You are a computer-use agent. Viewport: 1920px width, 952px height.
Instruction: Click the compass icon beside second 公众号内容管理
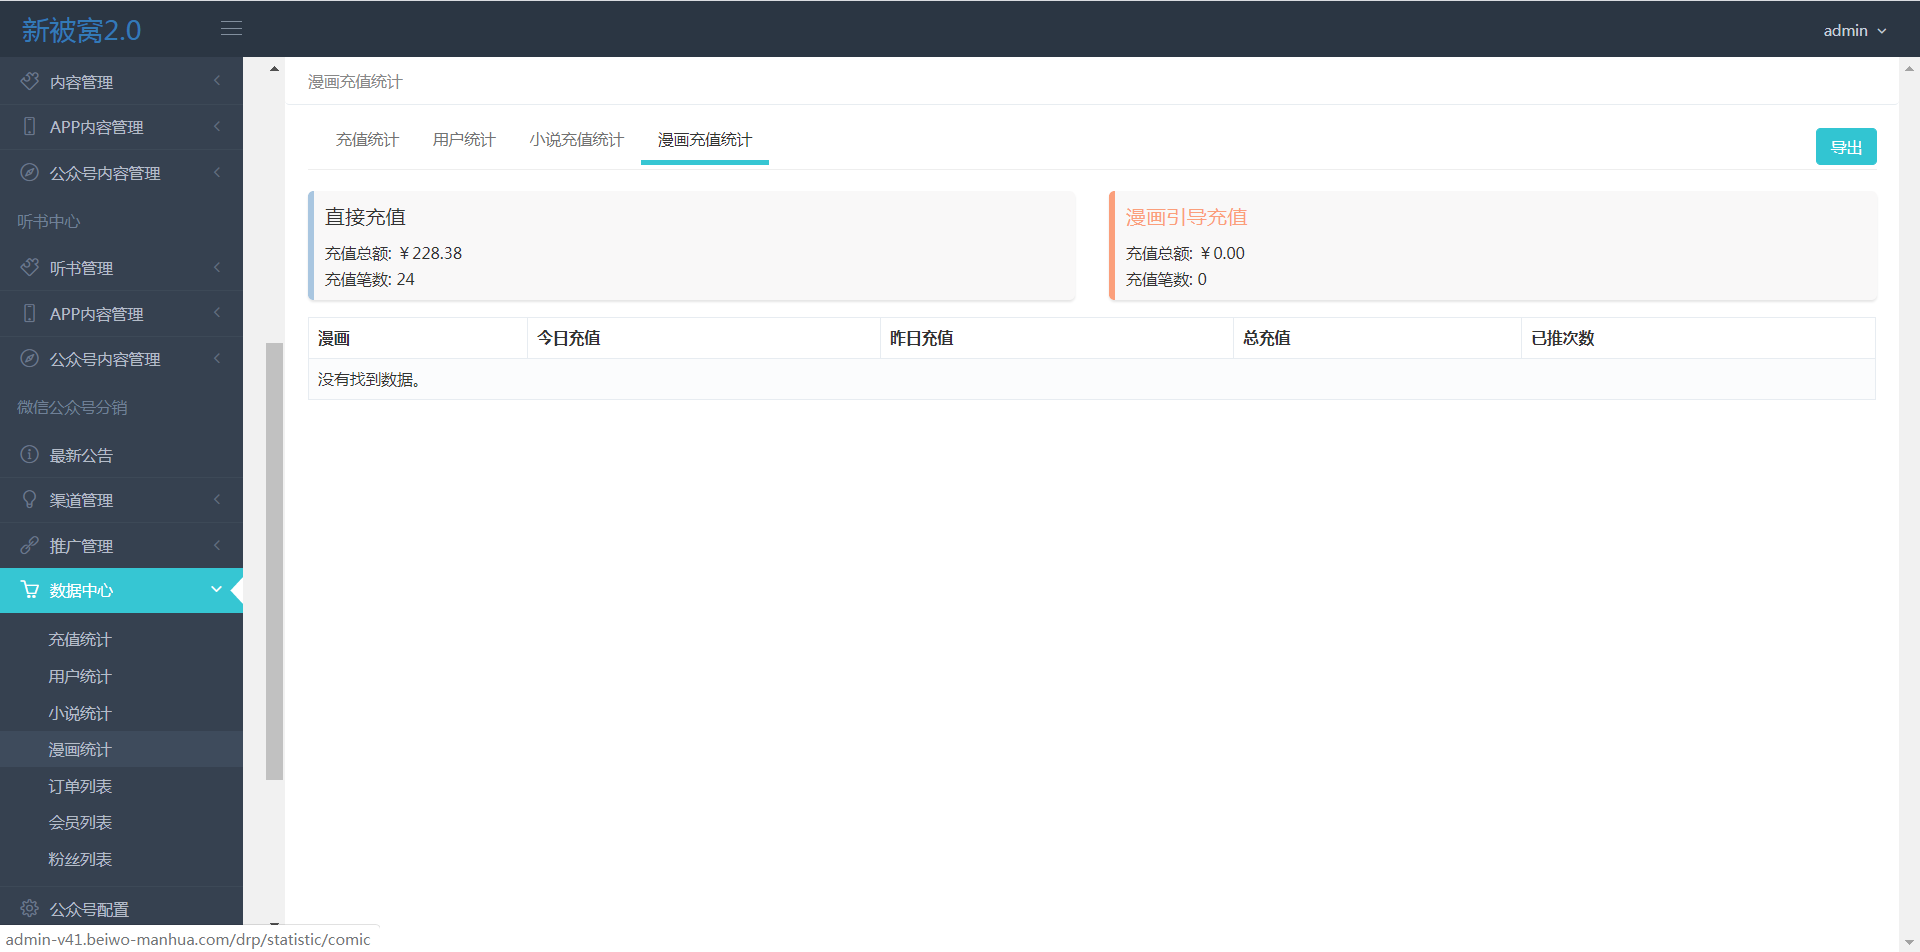[x=30, y=358]
